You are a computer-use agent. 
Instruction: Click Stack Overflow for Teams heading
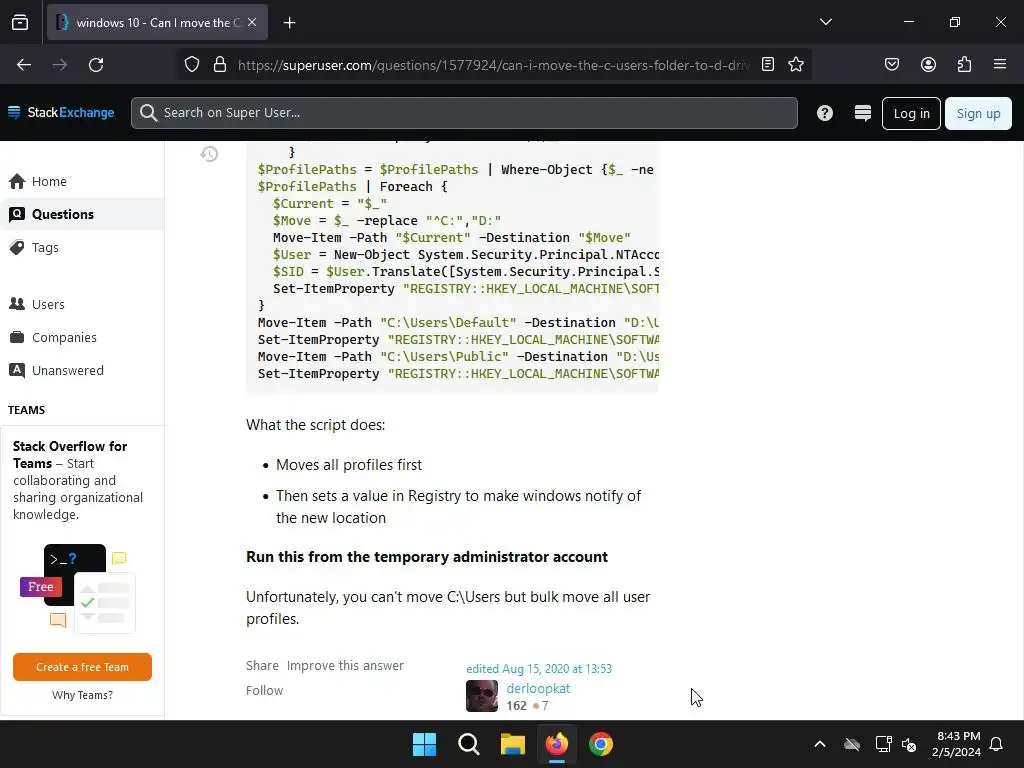click(x=70, y=455)
